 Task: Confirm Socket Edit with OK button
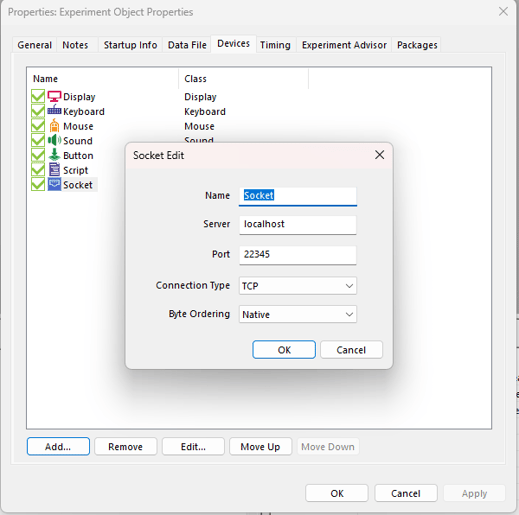[284, 350]
